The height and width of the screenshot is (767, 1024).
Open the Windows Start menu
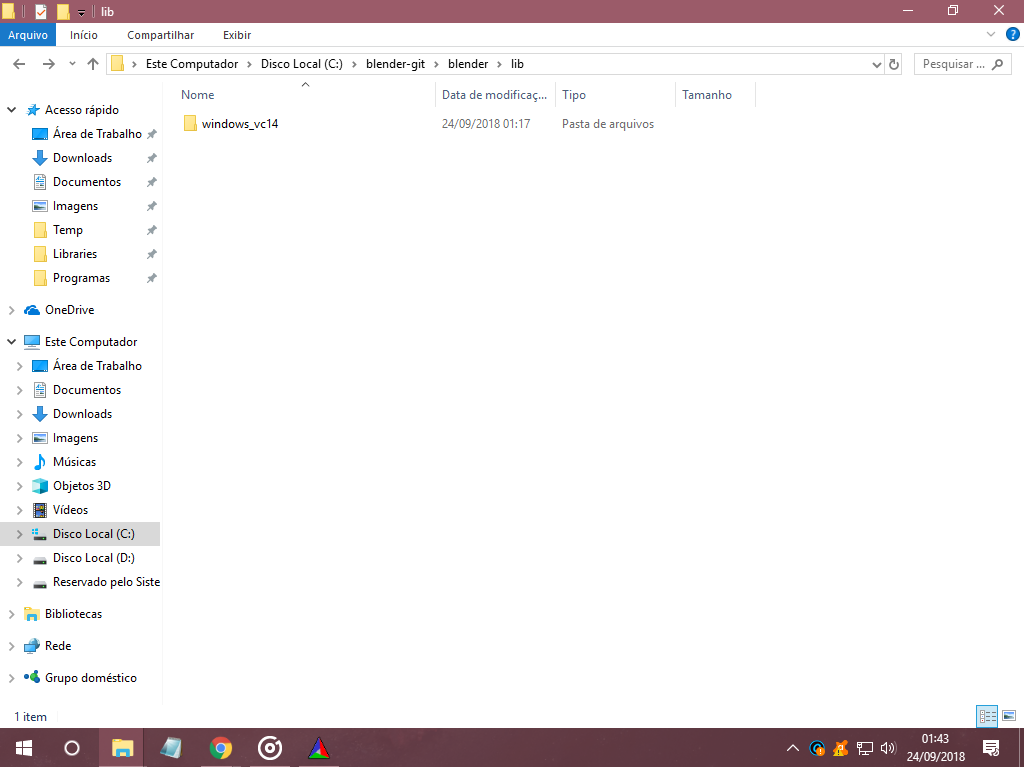click(24, 748)
